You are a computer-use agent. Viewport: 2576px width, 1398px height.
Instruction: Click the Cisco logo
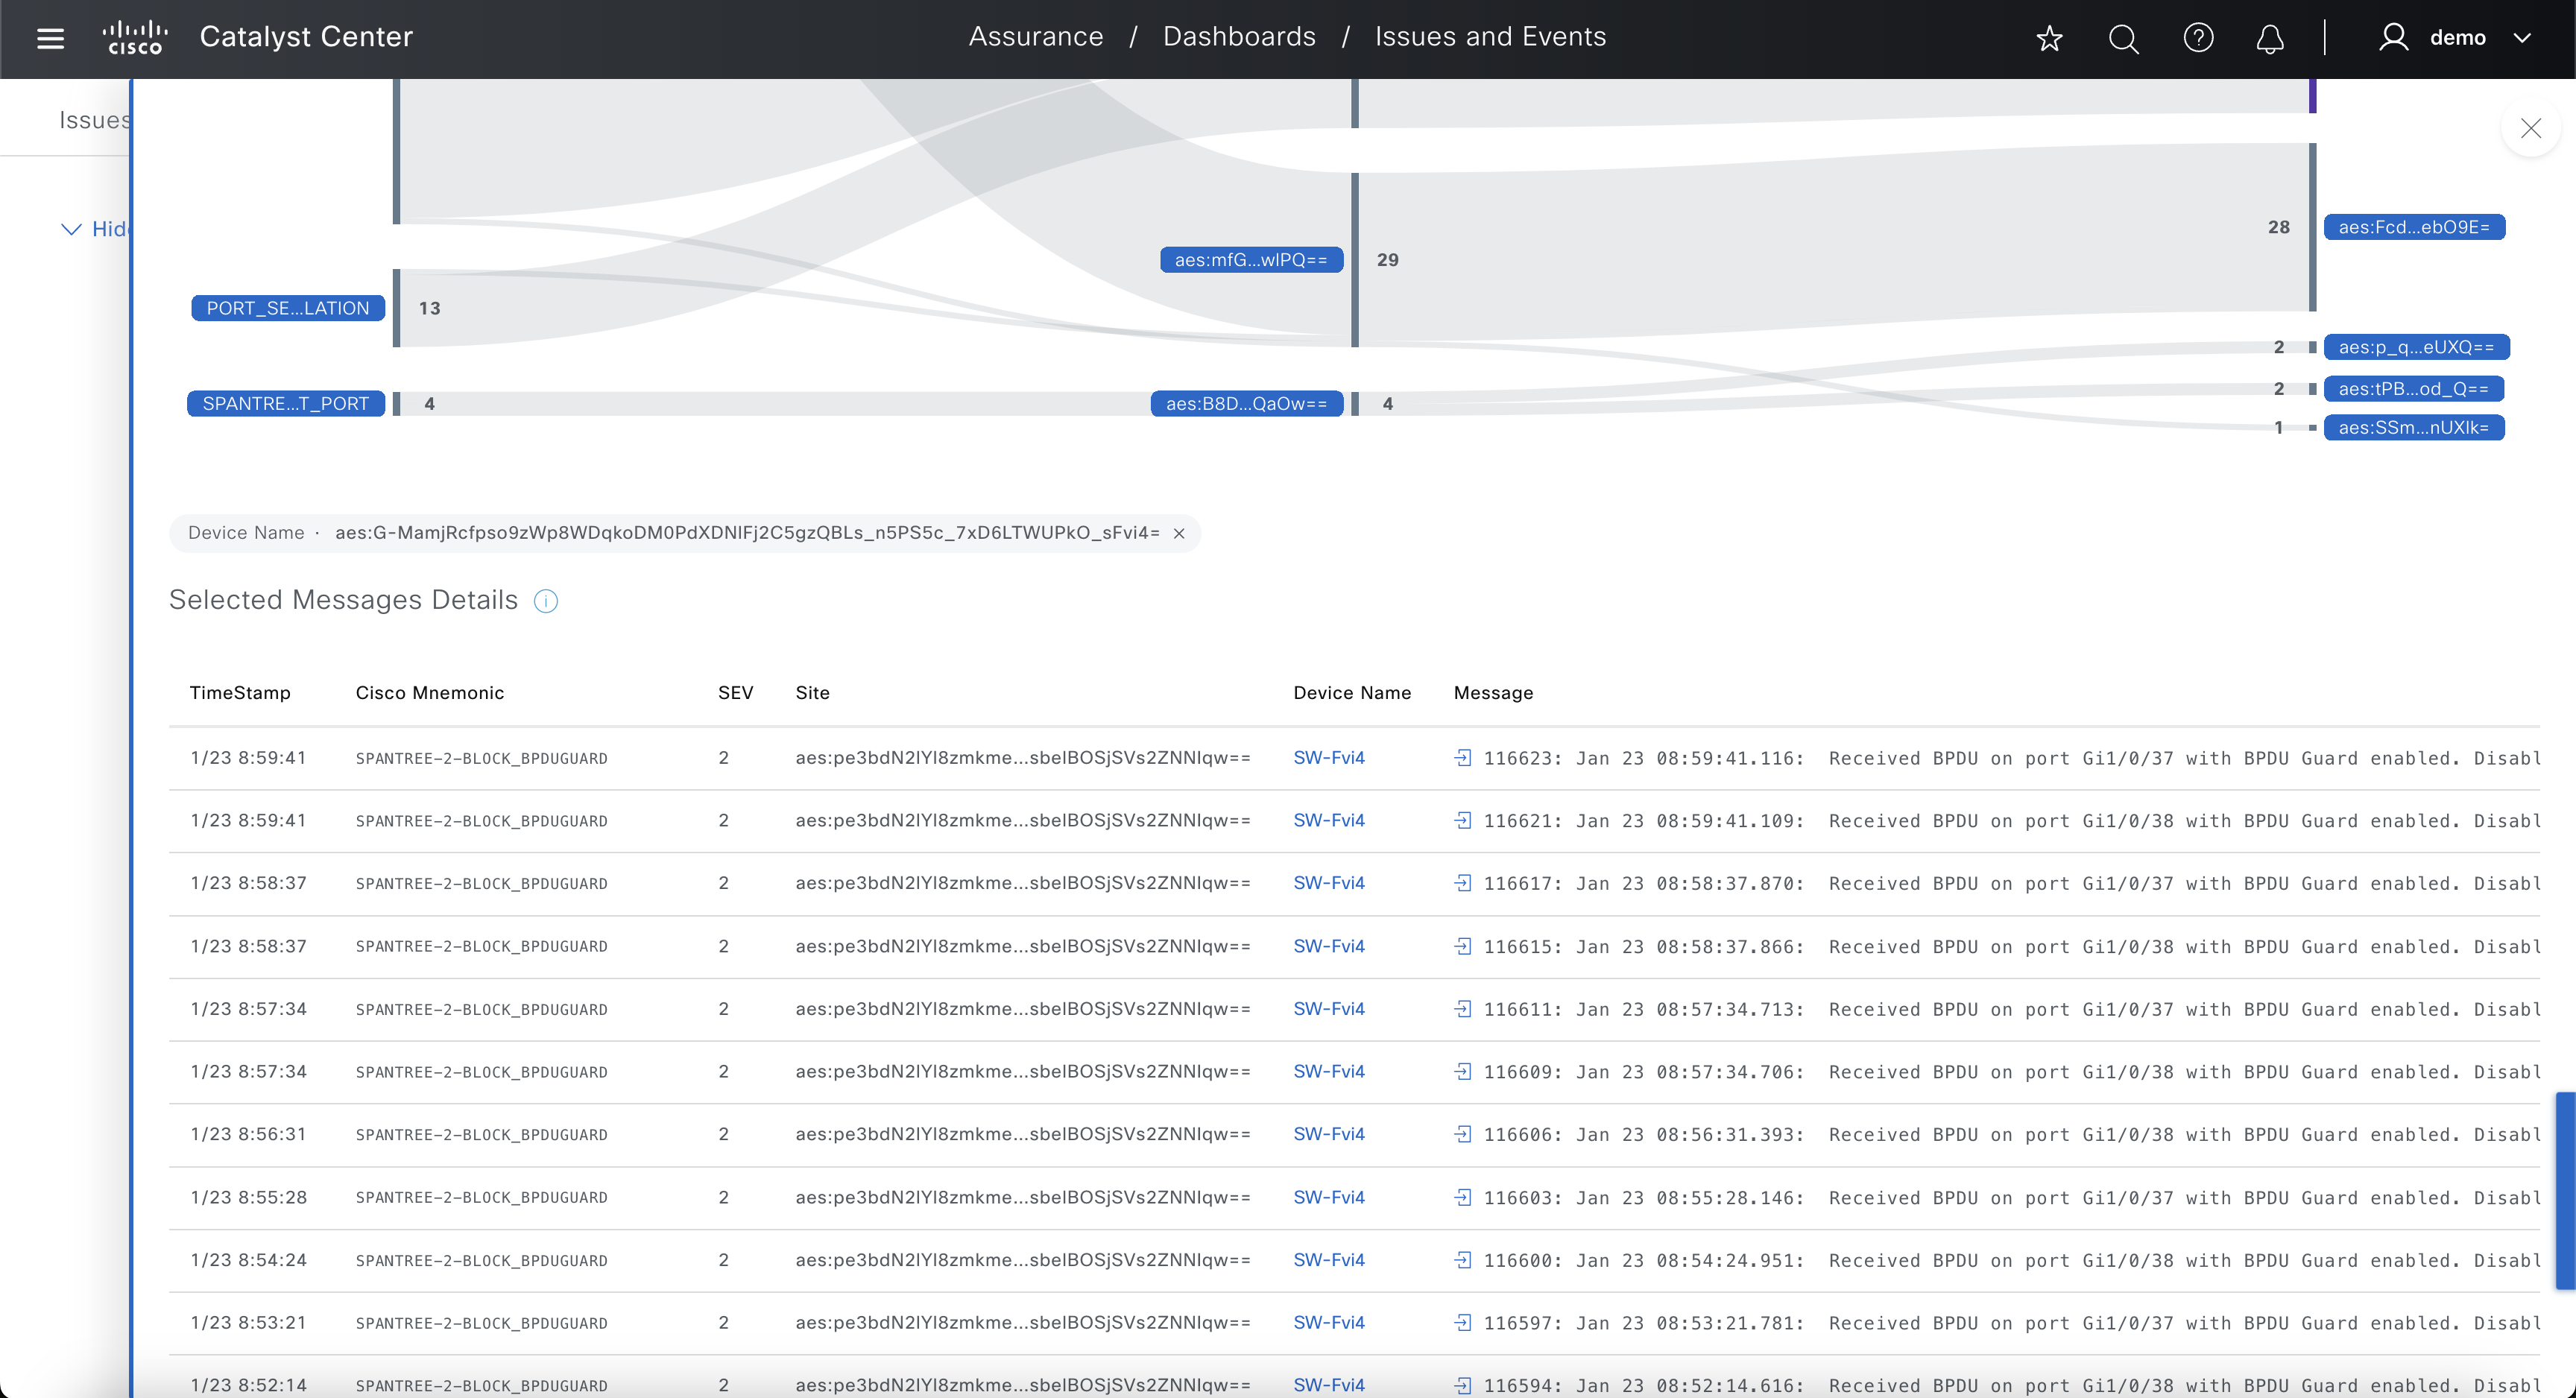pos(135,37)
